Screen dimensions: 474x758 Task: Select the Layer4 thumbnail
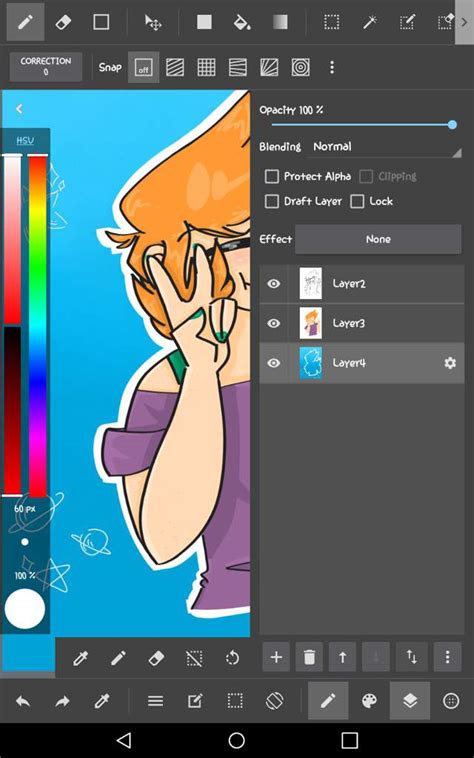coord(311,363)
